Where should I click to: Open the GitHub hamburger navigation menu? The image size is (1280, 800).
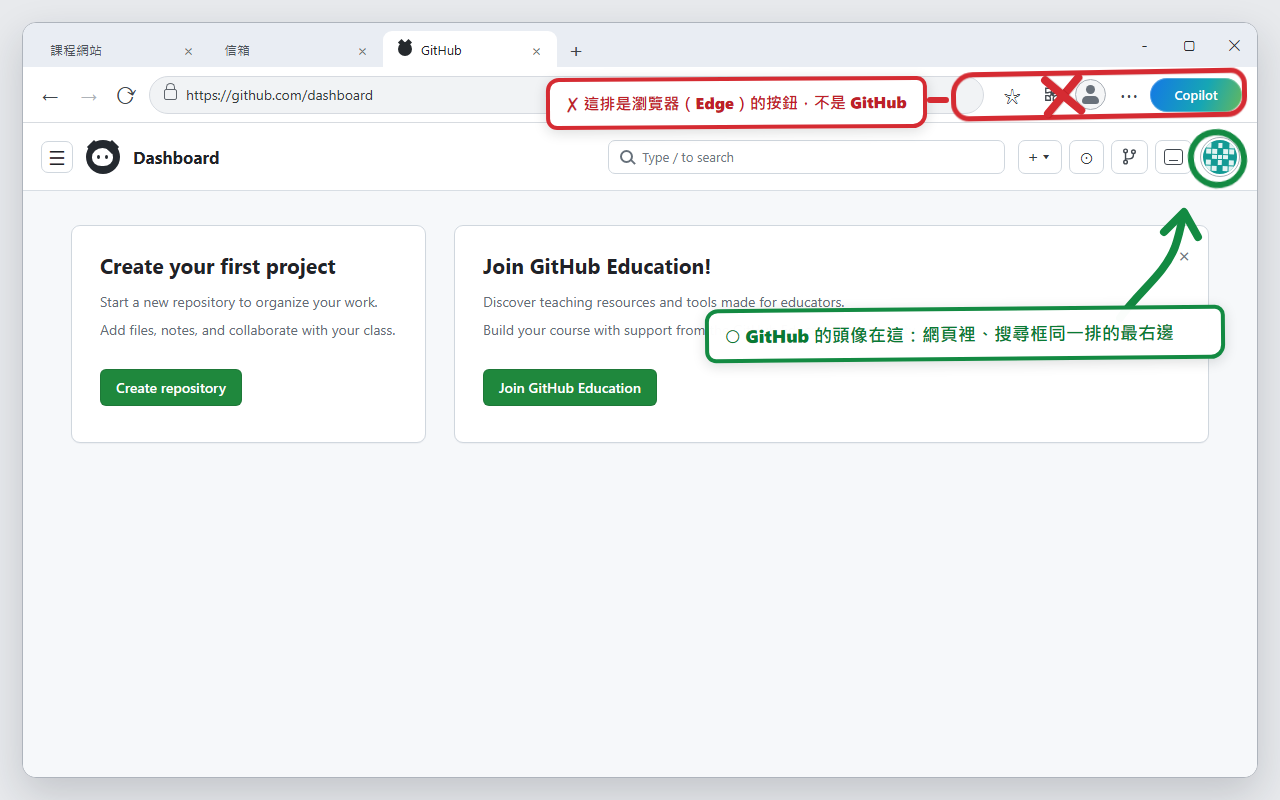(57, 158)
